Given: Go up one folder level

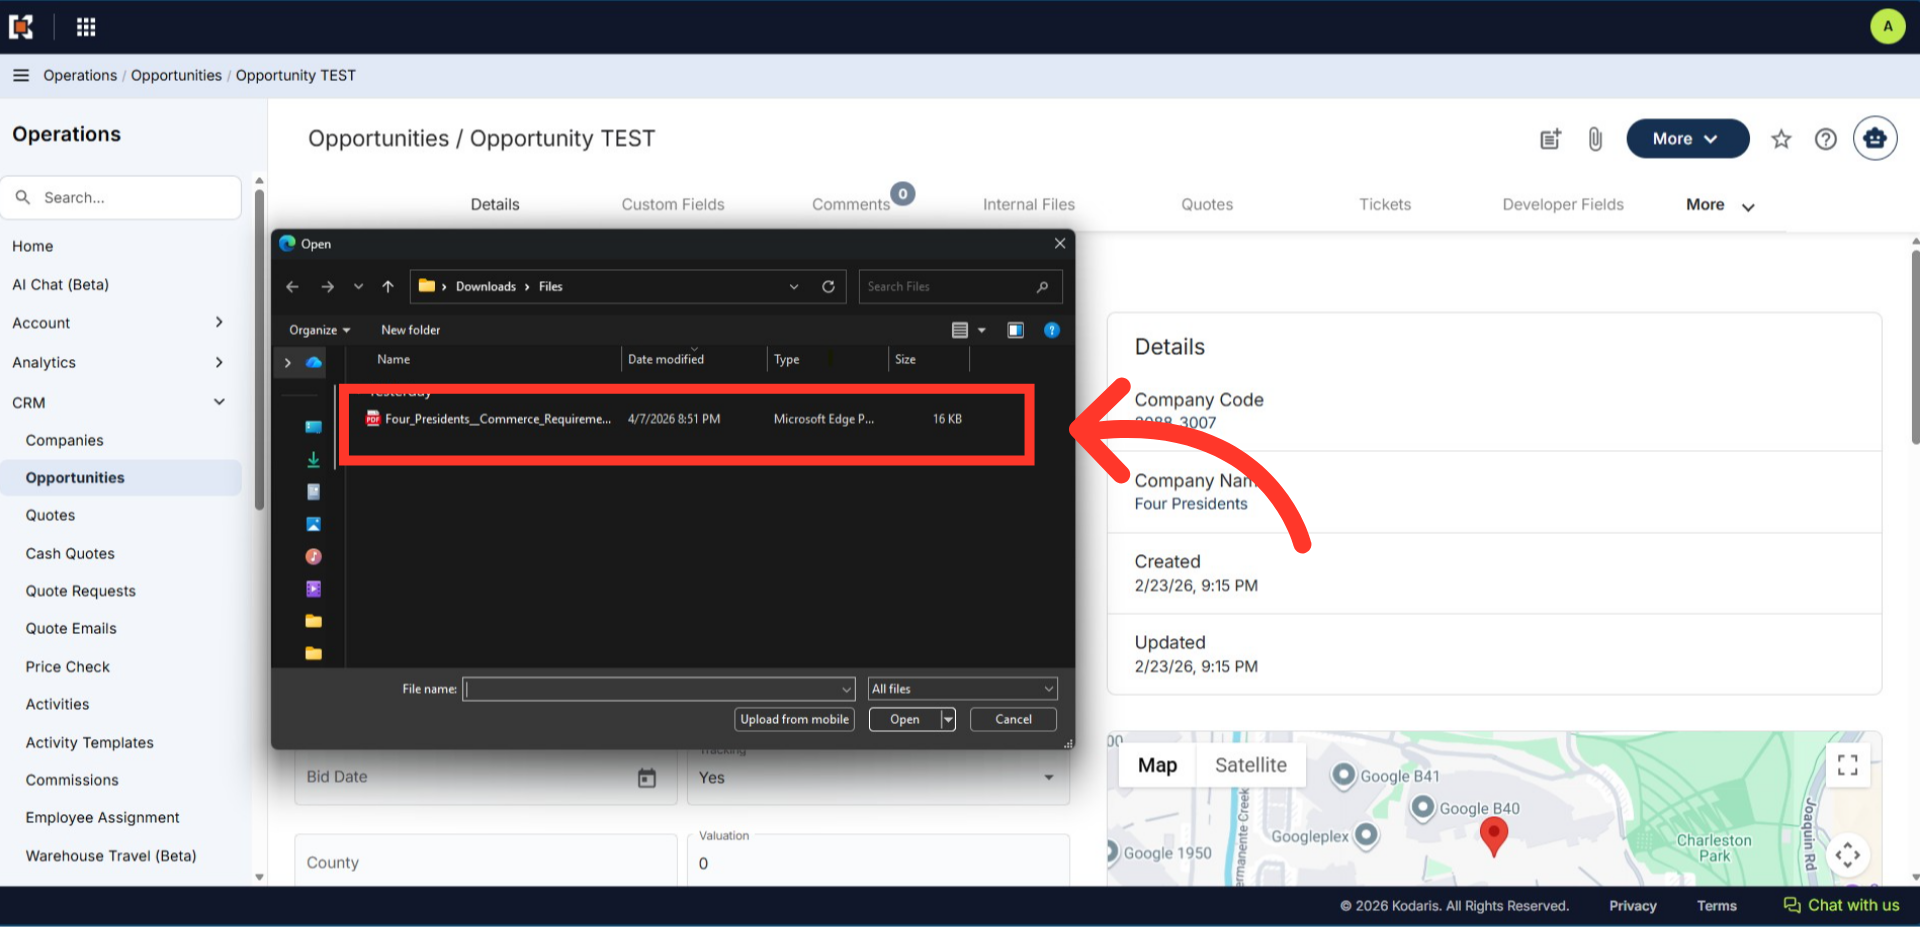Looking at the screenshot, I should 388,287.
